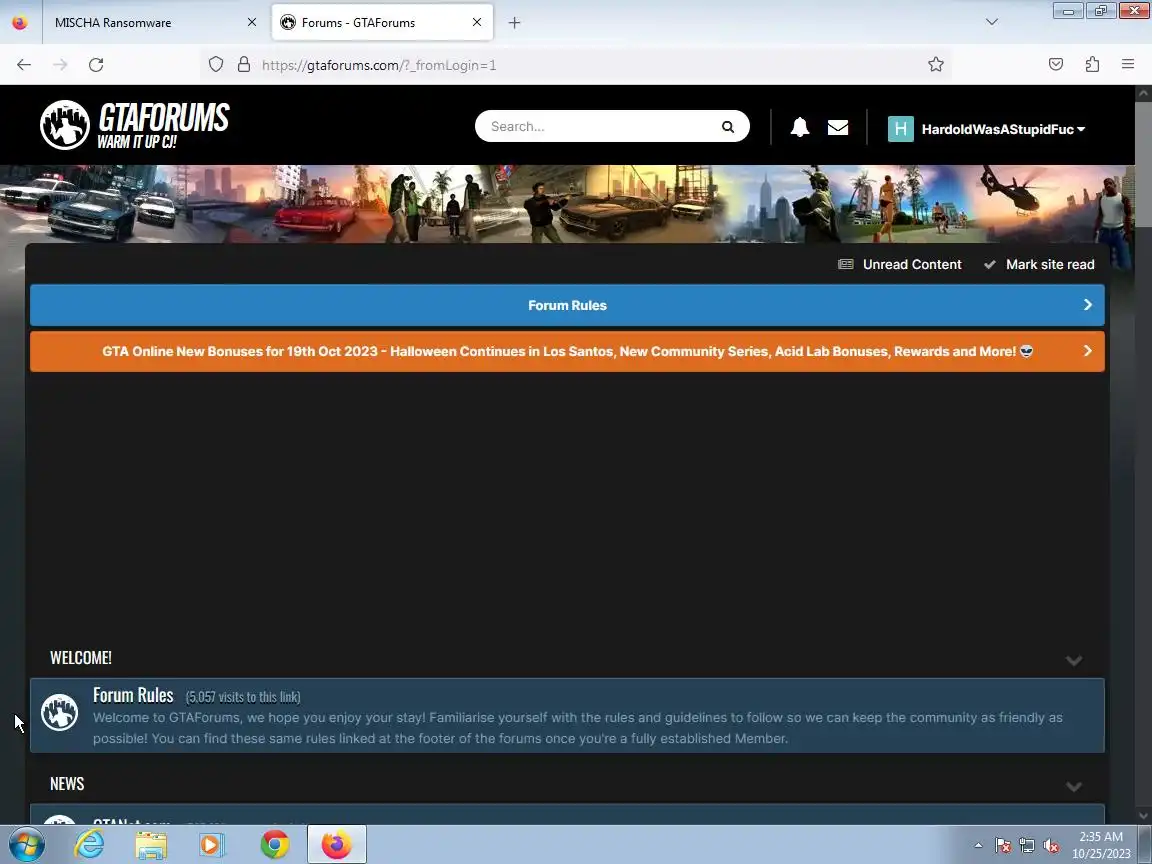Open the Pocket save icon
The height and width of the screenshot is (864, 1152).
[1056, 65]
